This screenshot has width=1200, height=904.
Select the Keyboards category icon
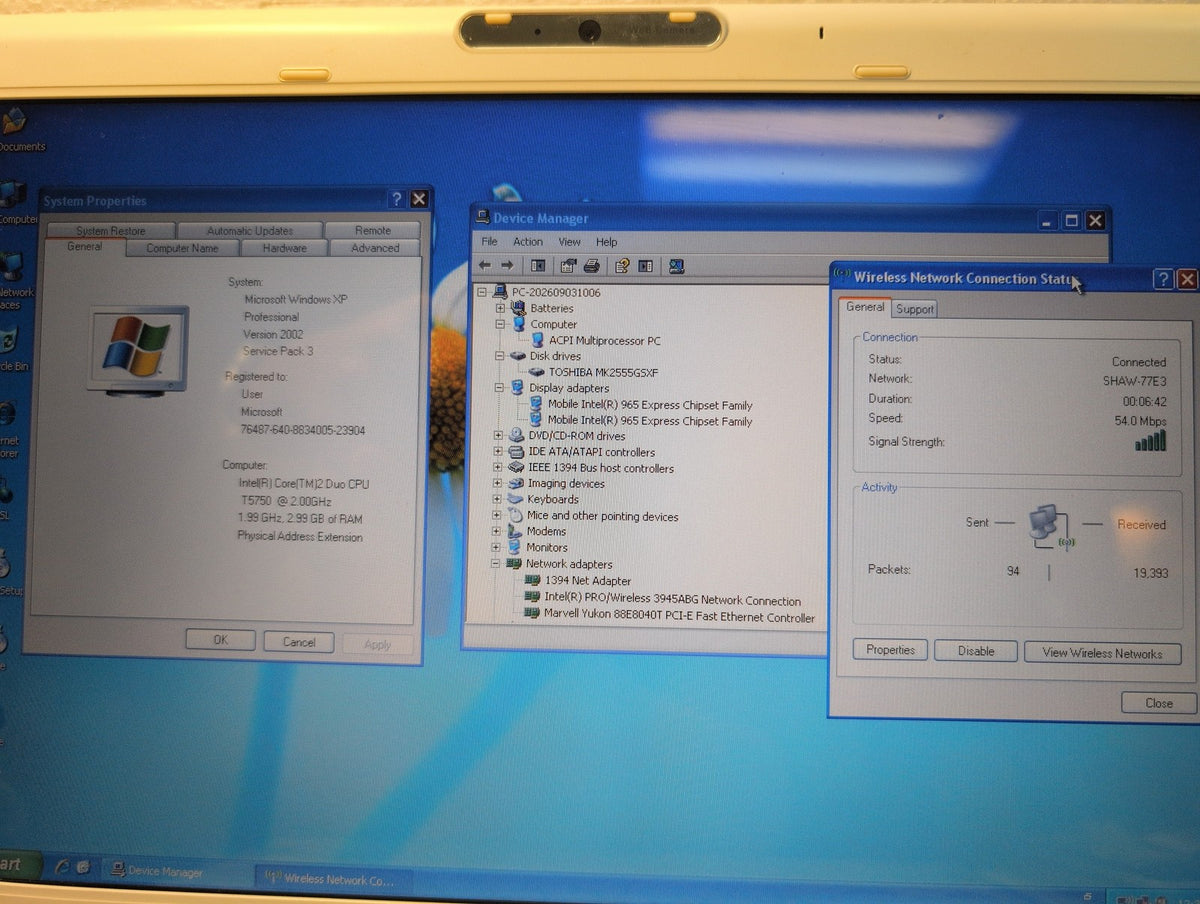(516, 499)
